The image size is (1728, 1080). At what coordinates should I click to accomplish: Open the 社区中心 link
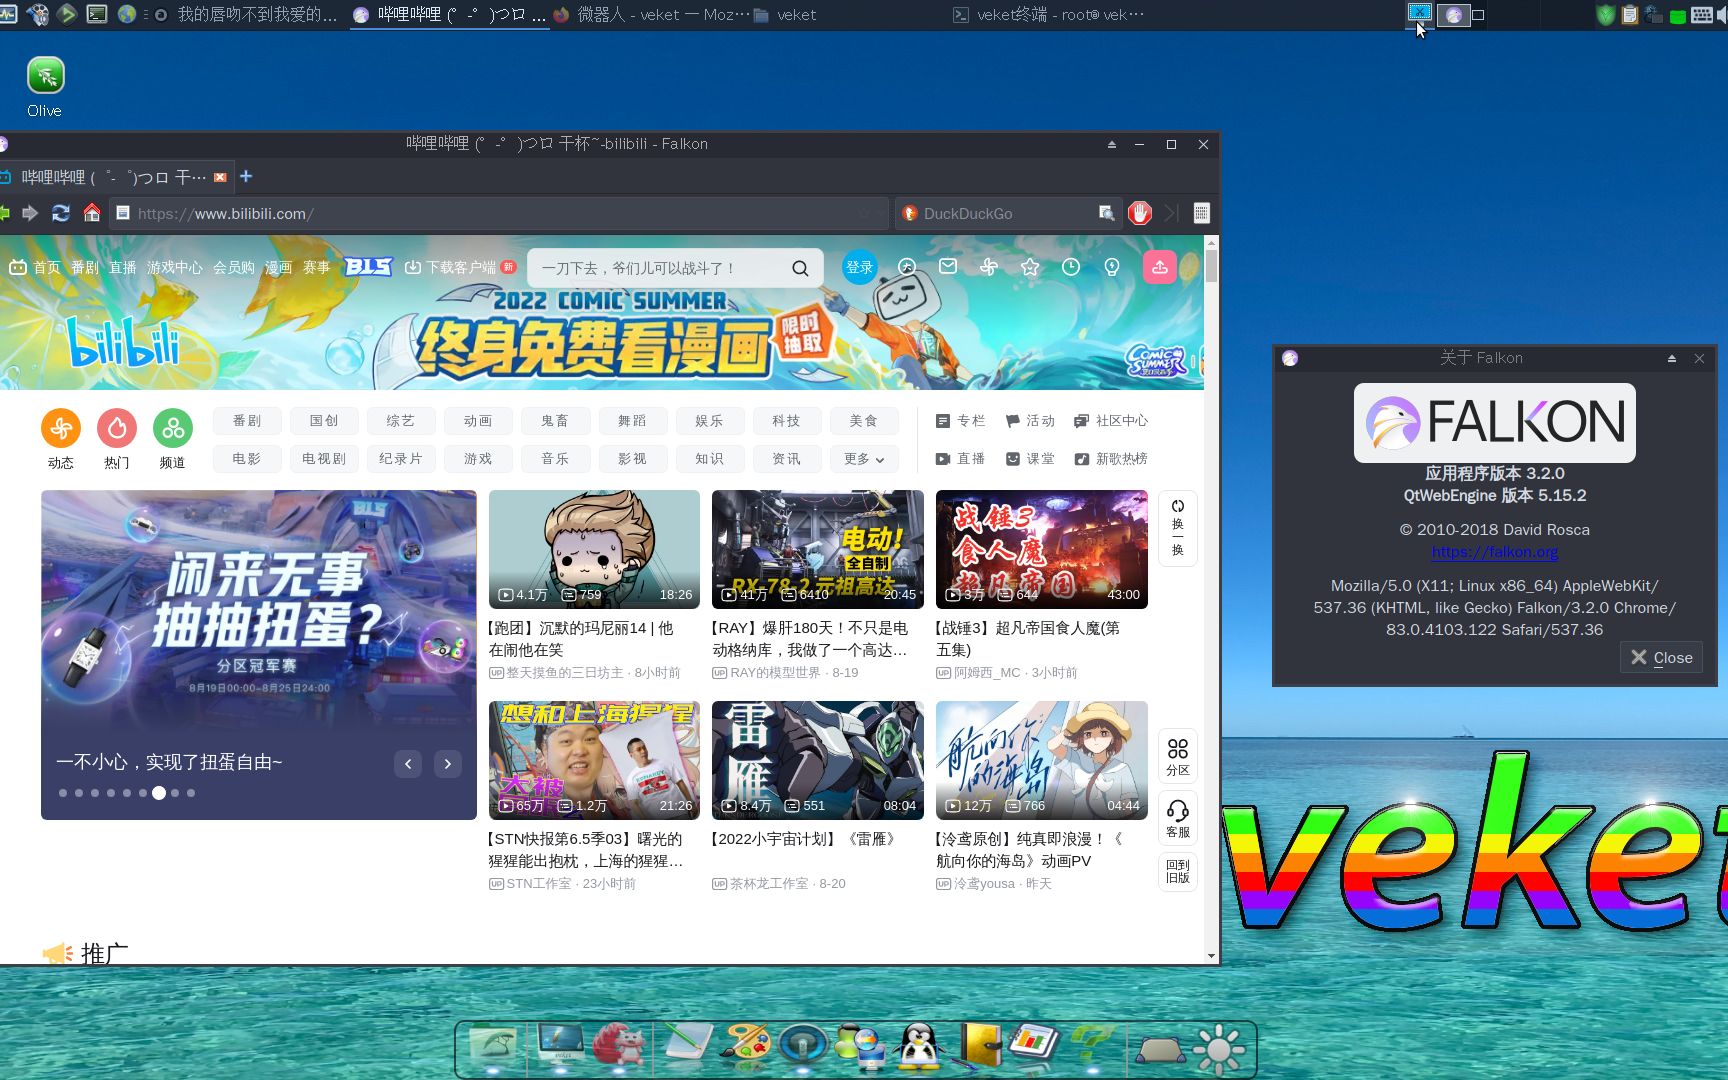pyautogui.click(x=1110, y=421)
